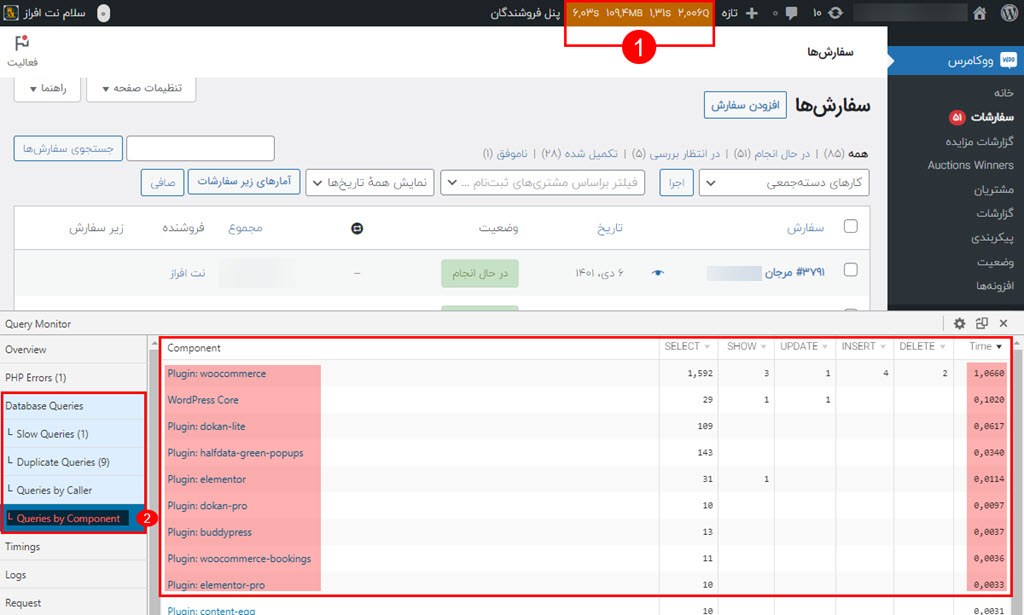Select Queries by Caller panel
Screen dimensions: 1024x615
pyautogui.click(x=73, y=490)
